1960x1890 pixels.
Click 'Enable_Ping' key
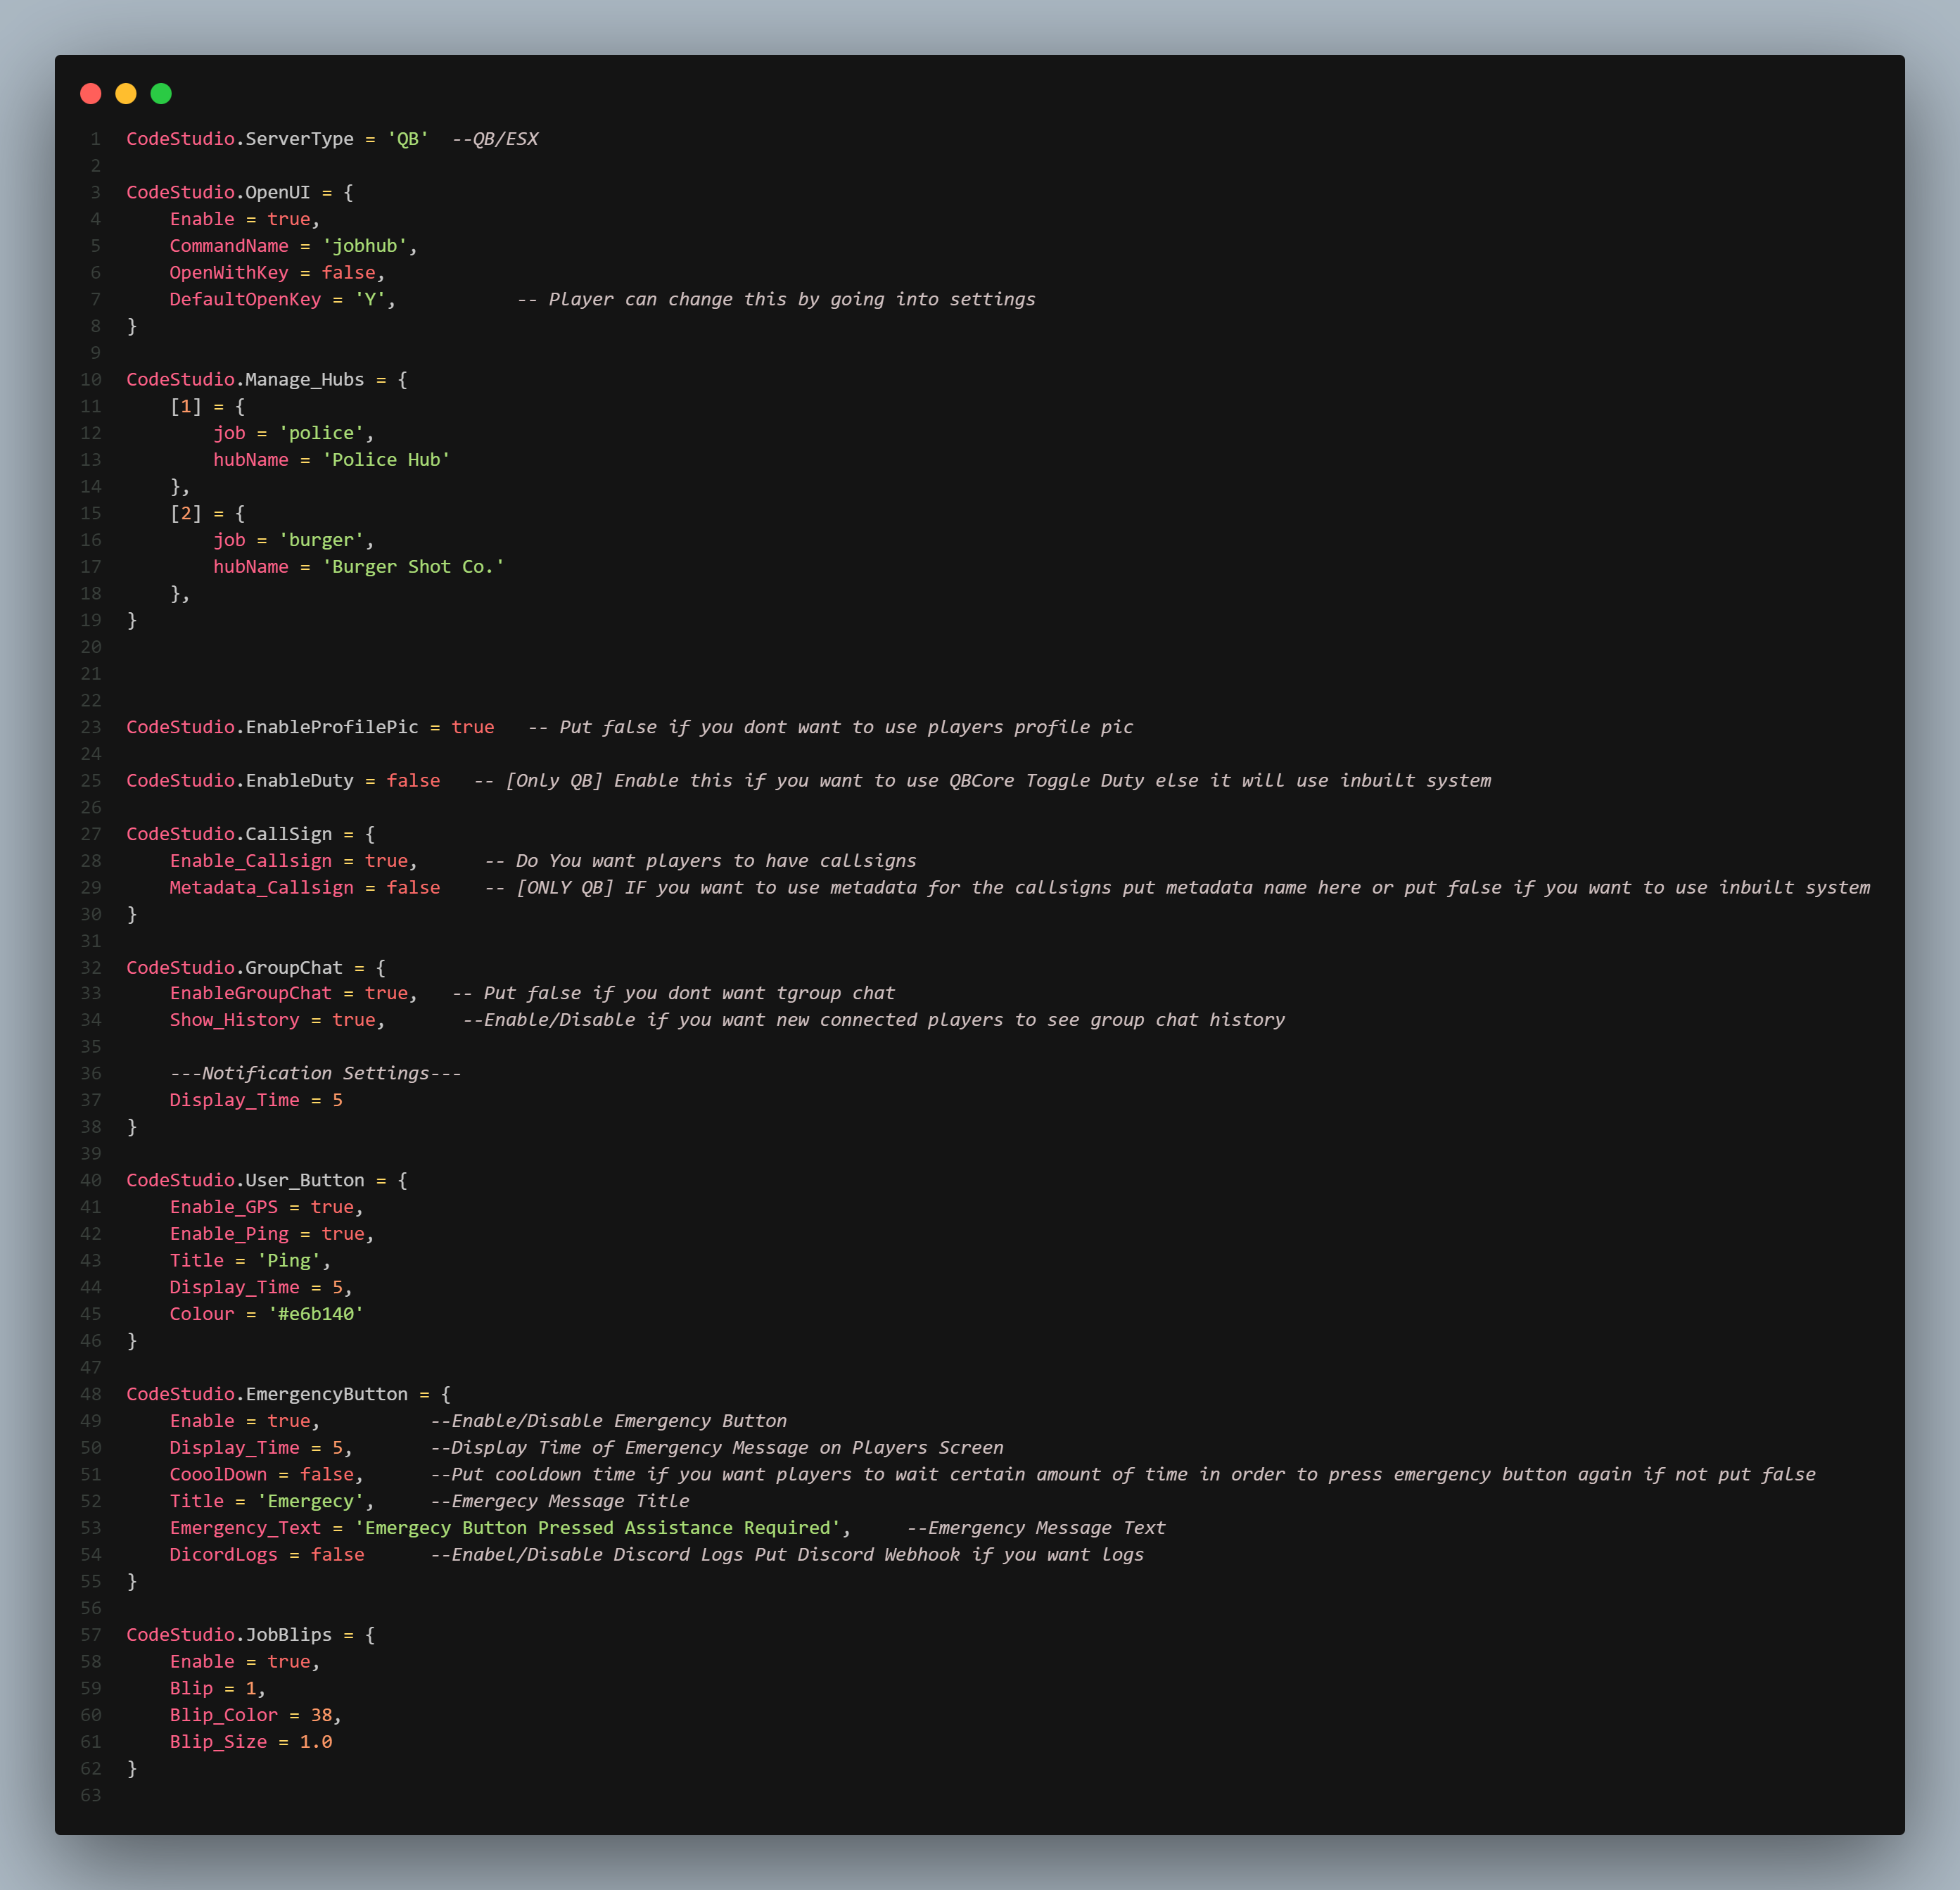pyautogui.click(x=229, y=1234)
